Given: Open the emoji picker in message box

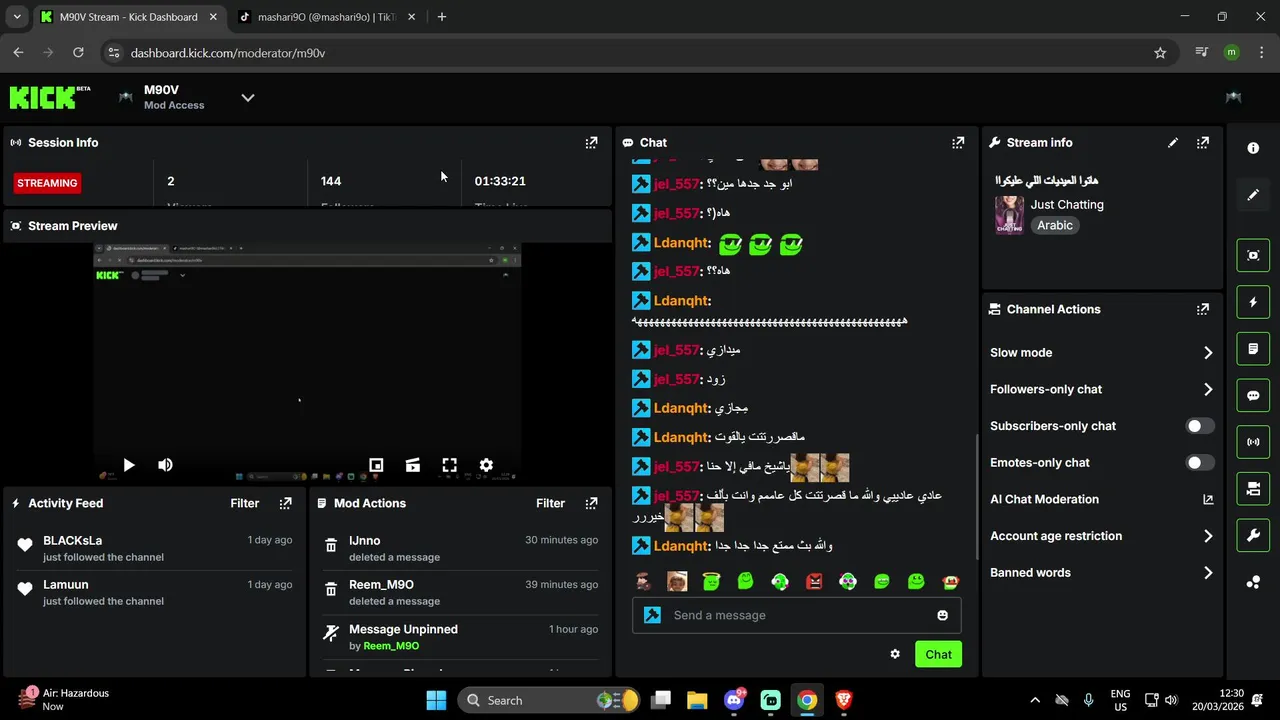Looking at the screenshot, I should [942, 615].
